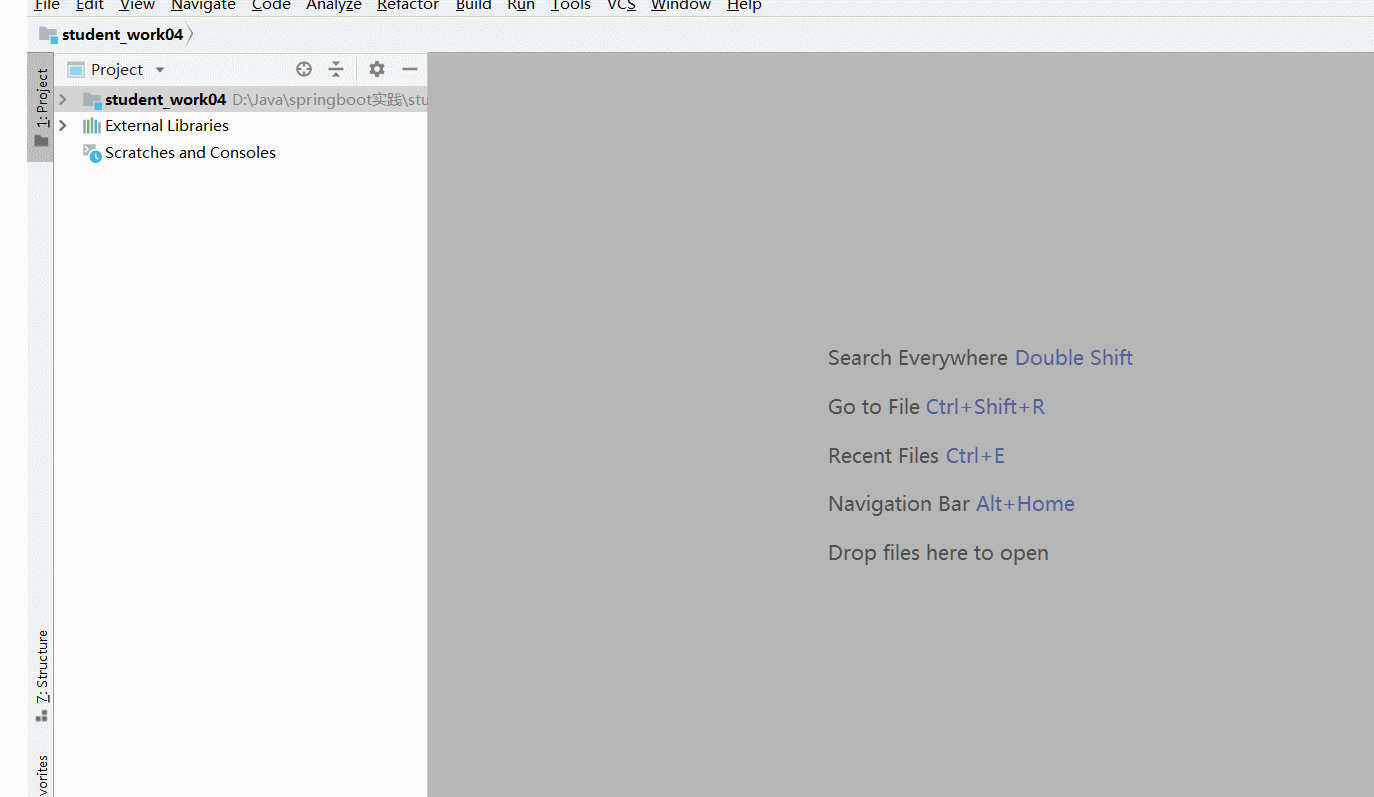The width and height of the screenshot is (1374, 797).
Task: Hide the Project tool window with minus icon
Action: pos(410,69)
